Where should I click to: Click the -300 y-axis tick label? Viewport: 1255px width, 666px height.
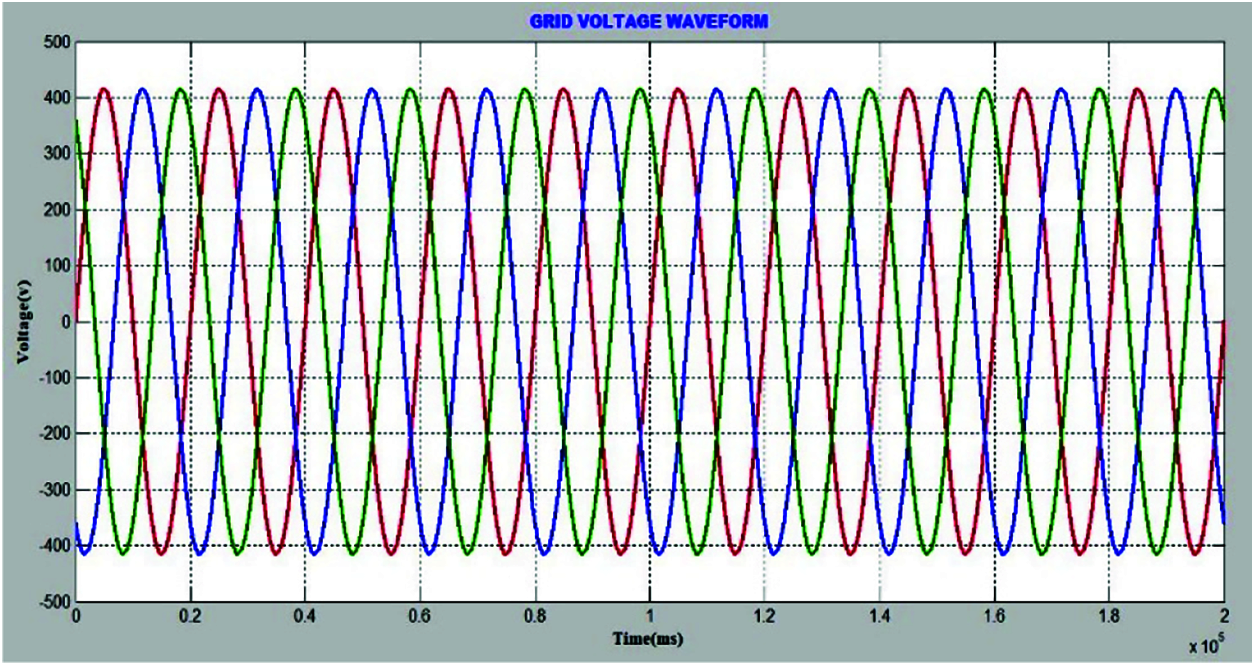coord(51,491)
